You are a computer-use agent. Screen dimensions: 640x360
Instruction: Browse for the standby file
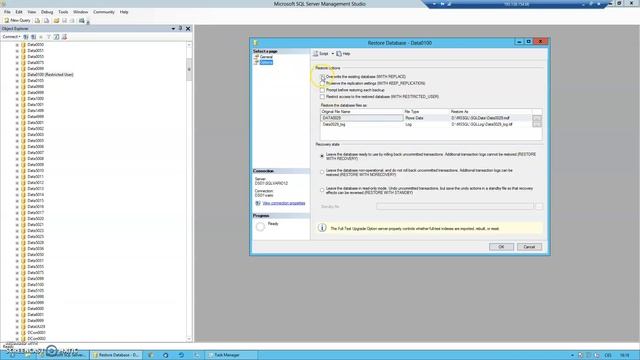(539, 207)
